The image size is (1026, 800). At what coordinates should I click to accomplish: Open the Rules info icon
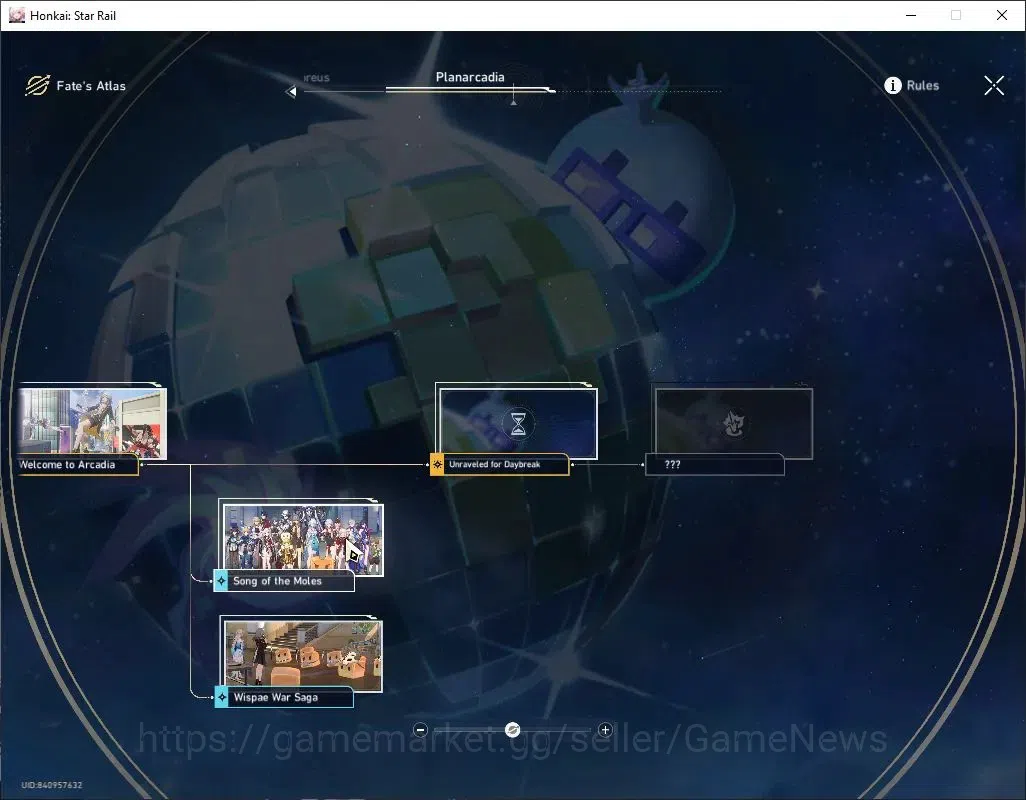coord(893,86)
